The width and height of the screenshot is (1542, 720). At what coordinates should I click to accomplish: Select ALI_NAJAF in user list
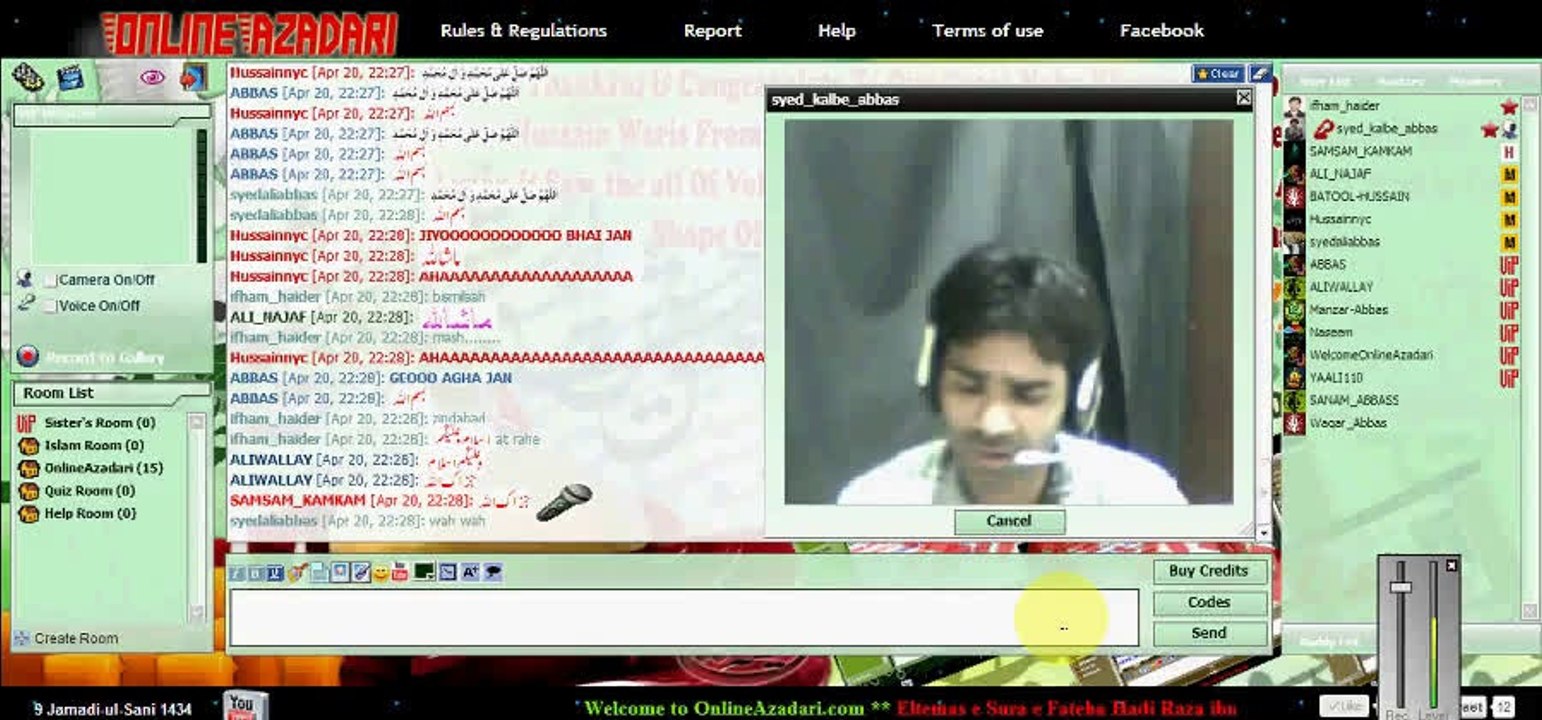[1341, 174]
